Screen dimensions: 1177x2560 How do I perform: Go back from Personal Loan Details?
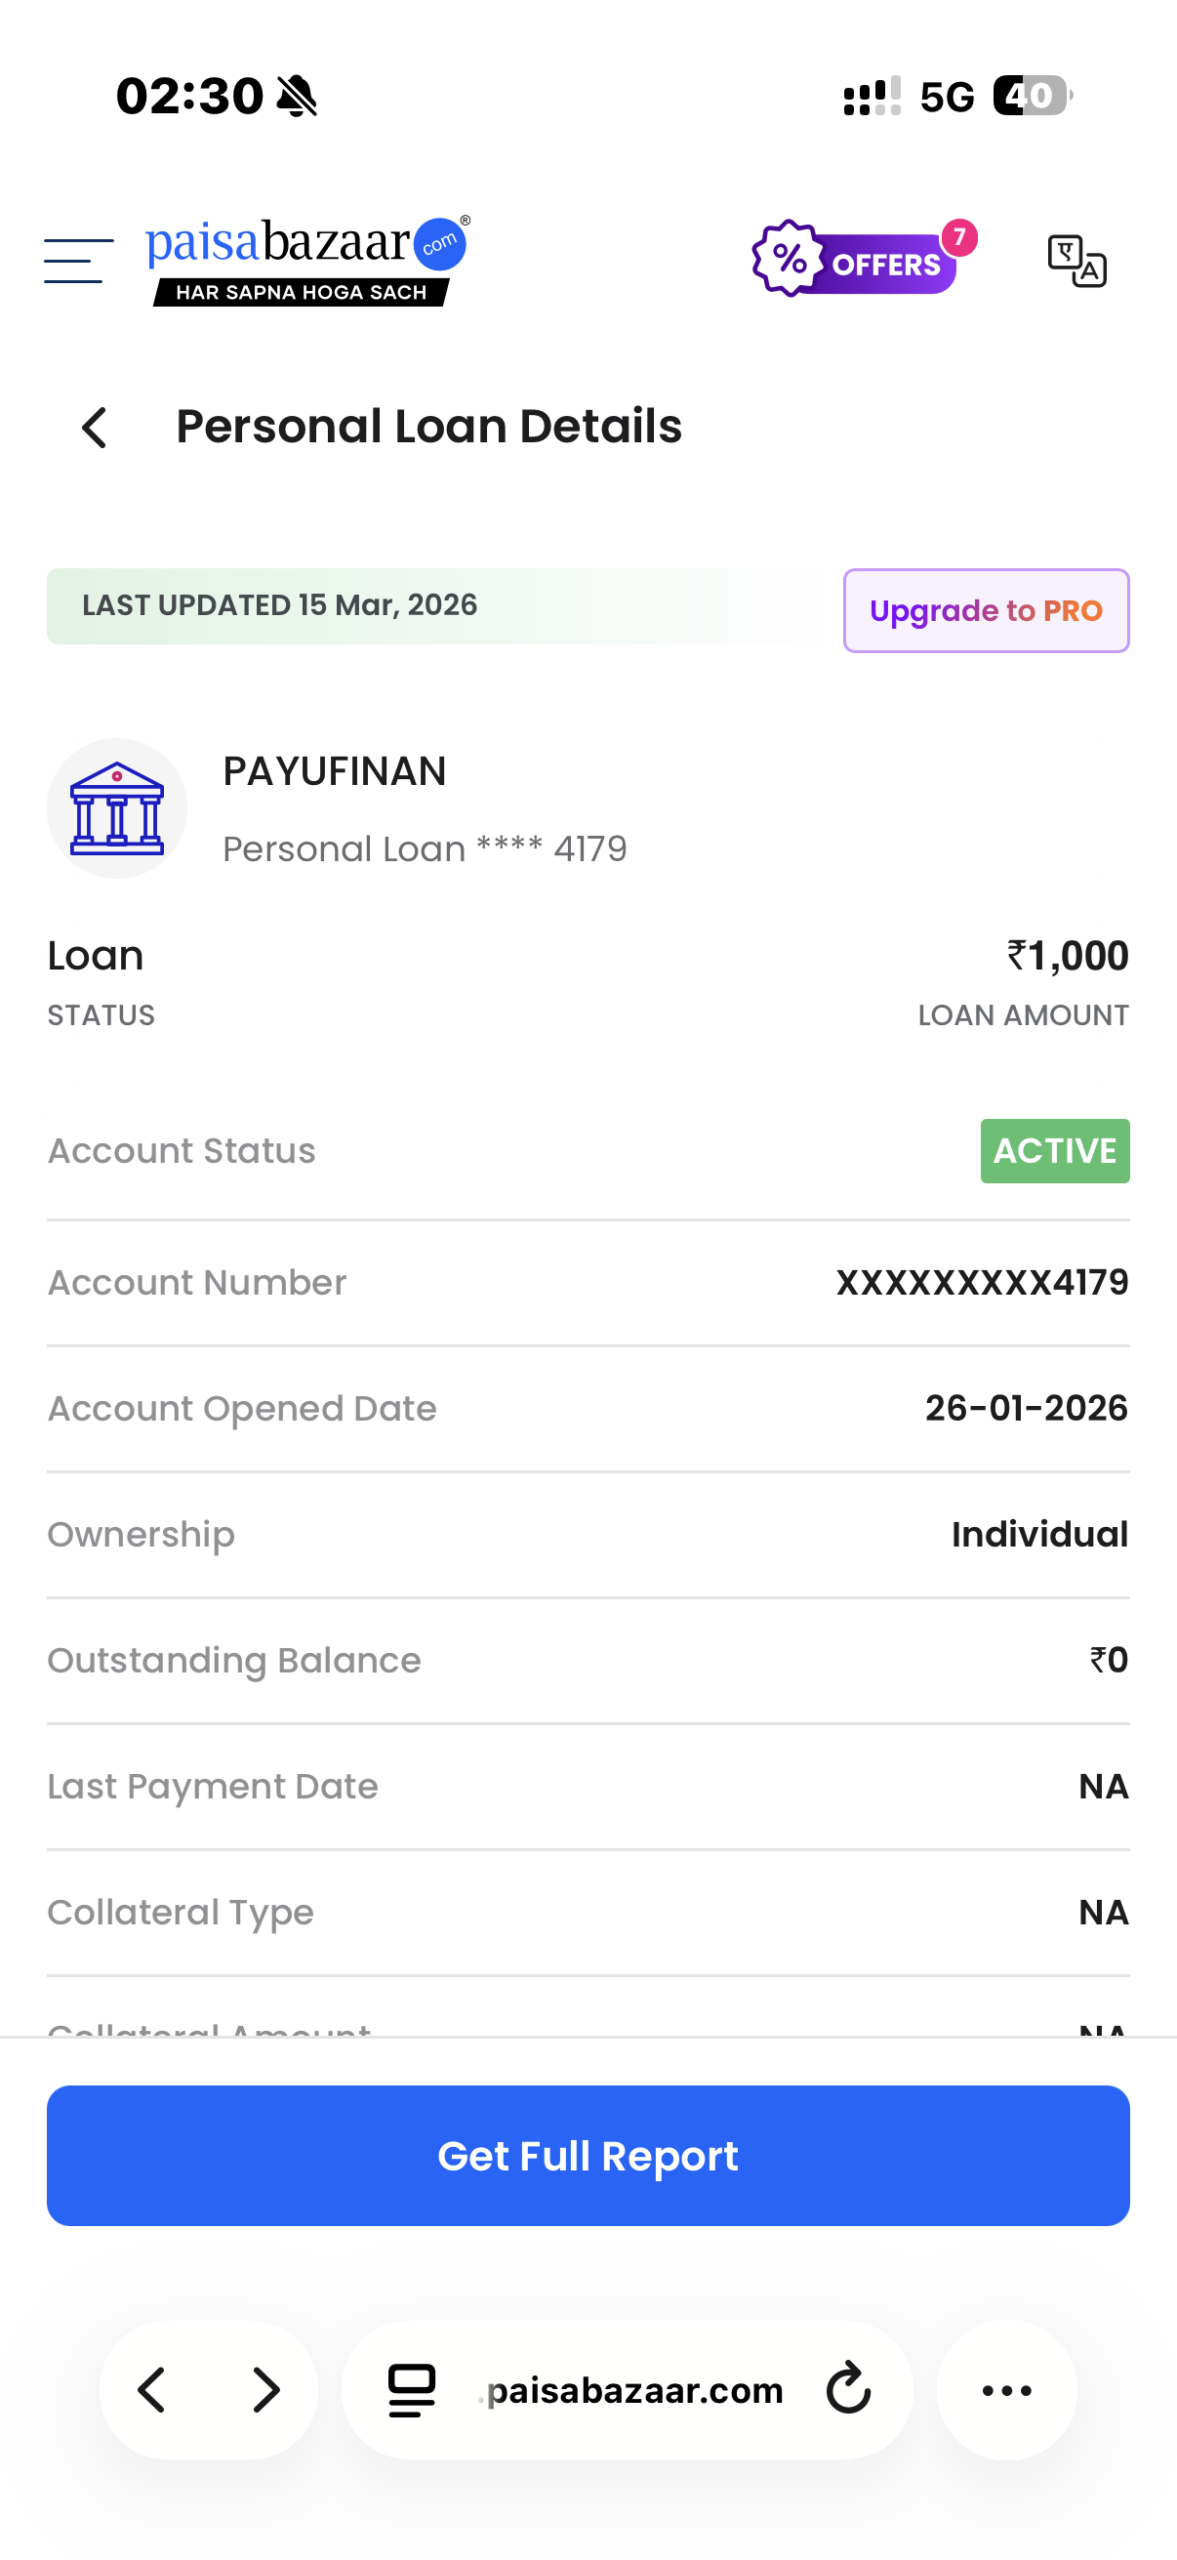[95, 428]
